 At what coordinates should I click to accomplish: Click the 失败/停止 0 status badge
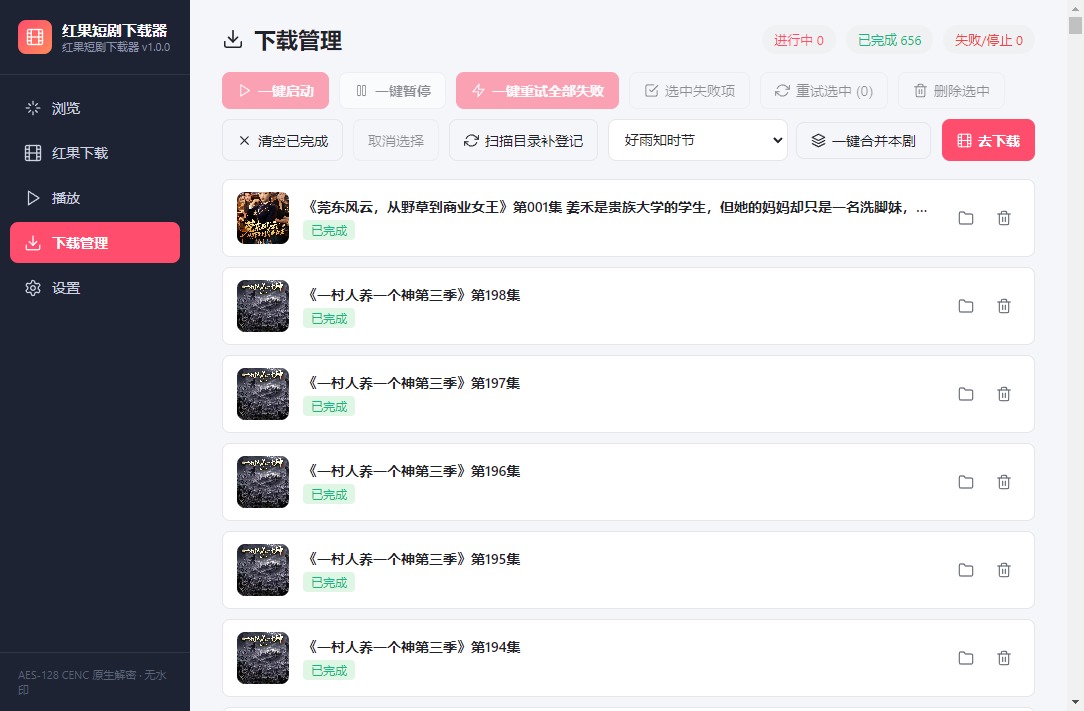[x=989, y=40]
